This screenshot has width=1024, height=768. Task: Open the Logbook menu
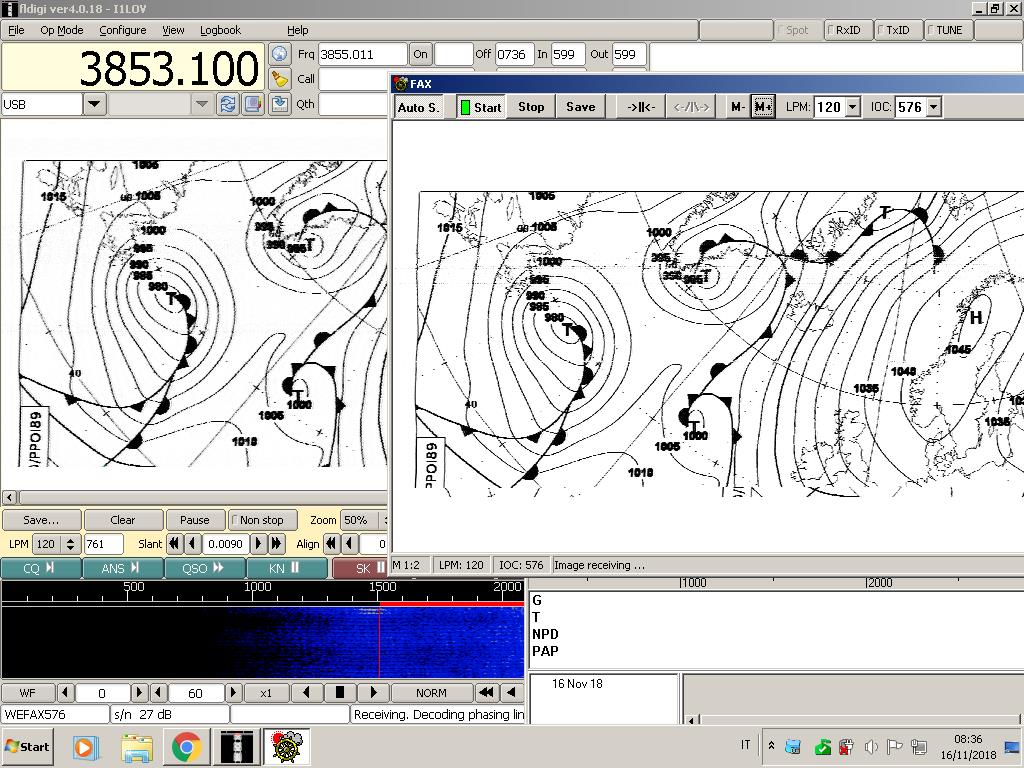pyautogui.click(x=220, y=30)
